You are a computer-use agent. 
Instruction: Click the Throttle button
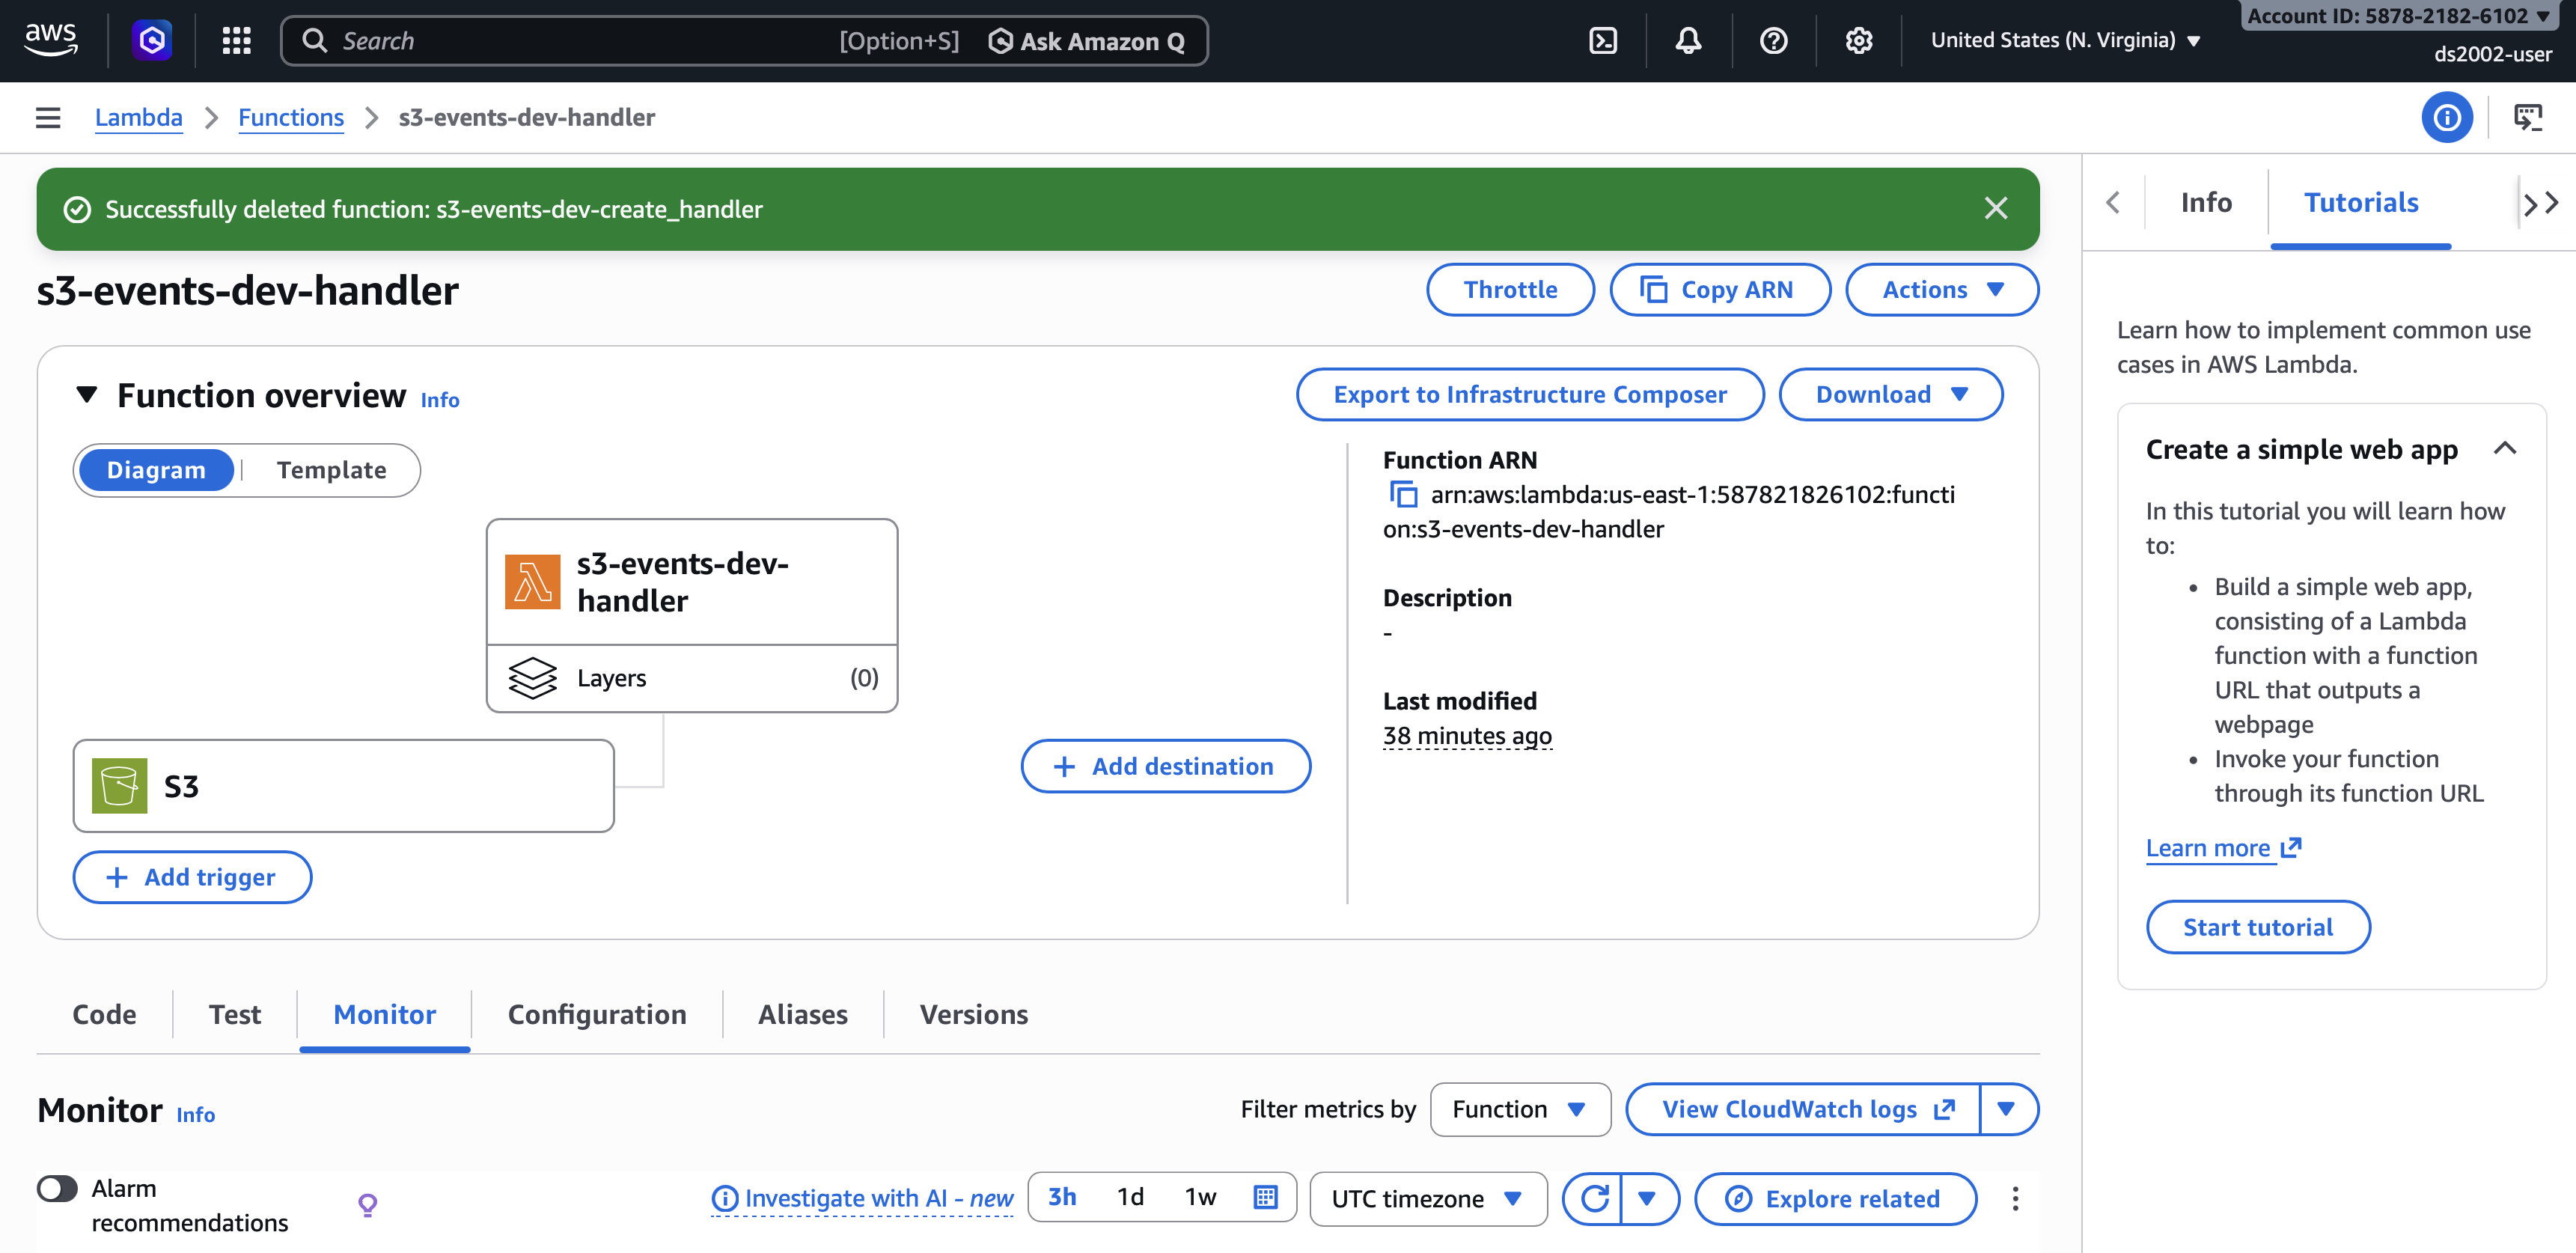[x=1510, y=290]
